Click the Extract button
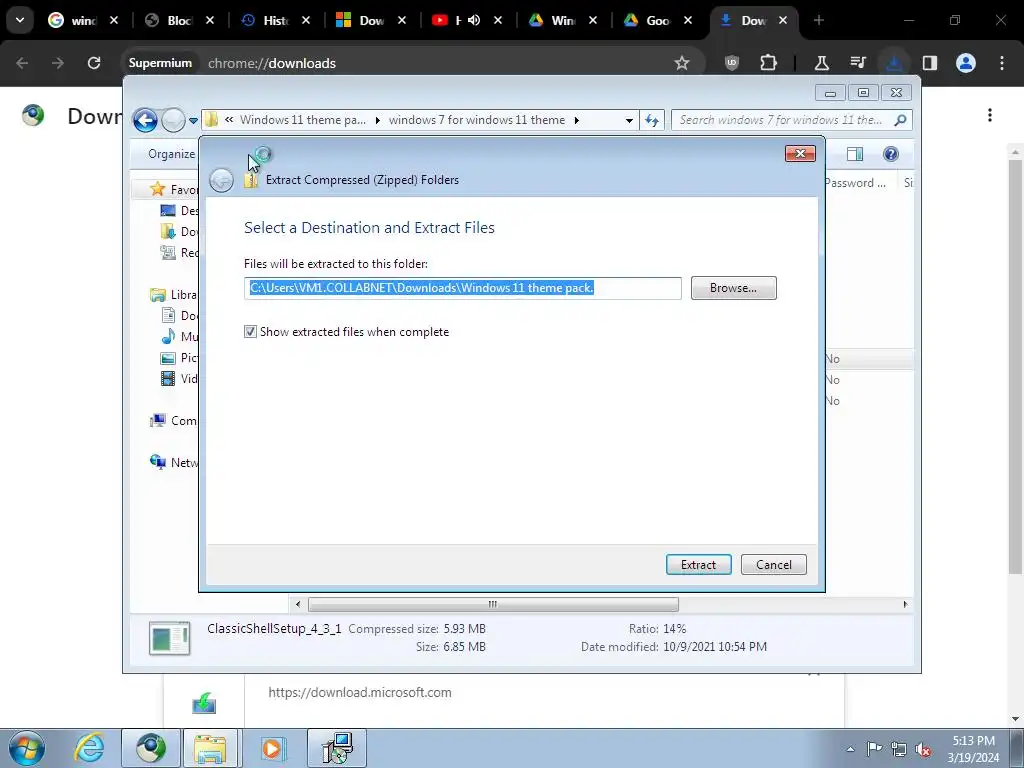 tap(698, 564)
